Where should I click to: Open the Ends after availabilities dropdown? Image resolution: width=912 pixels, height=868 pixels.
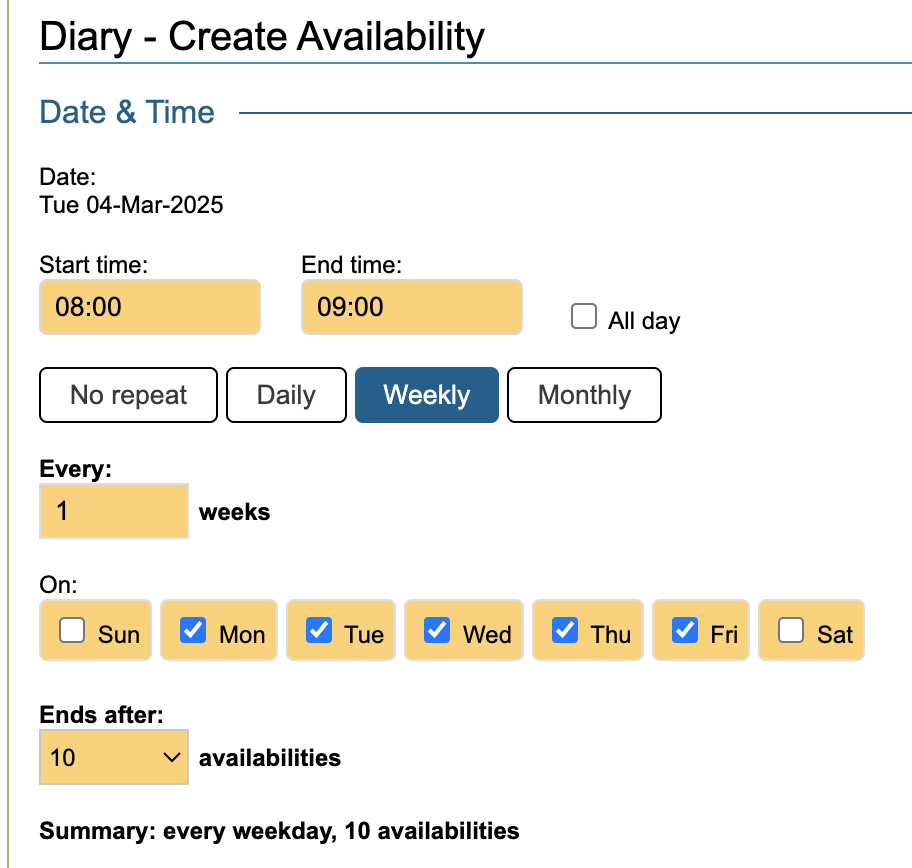click(114, 758)
